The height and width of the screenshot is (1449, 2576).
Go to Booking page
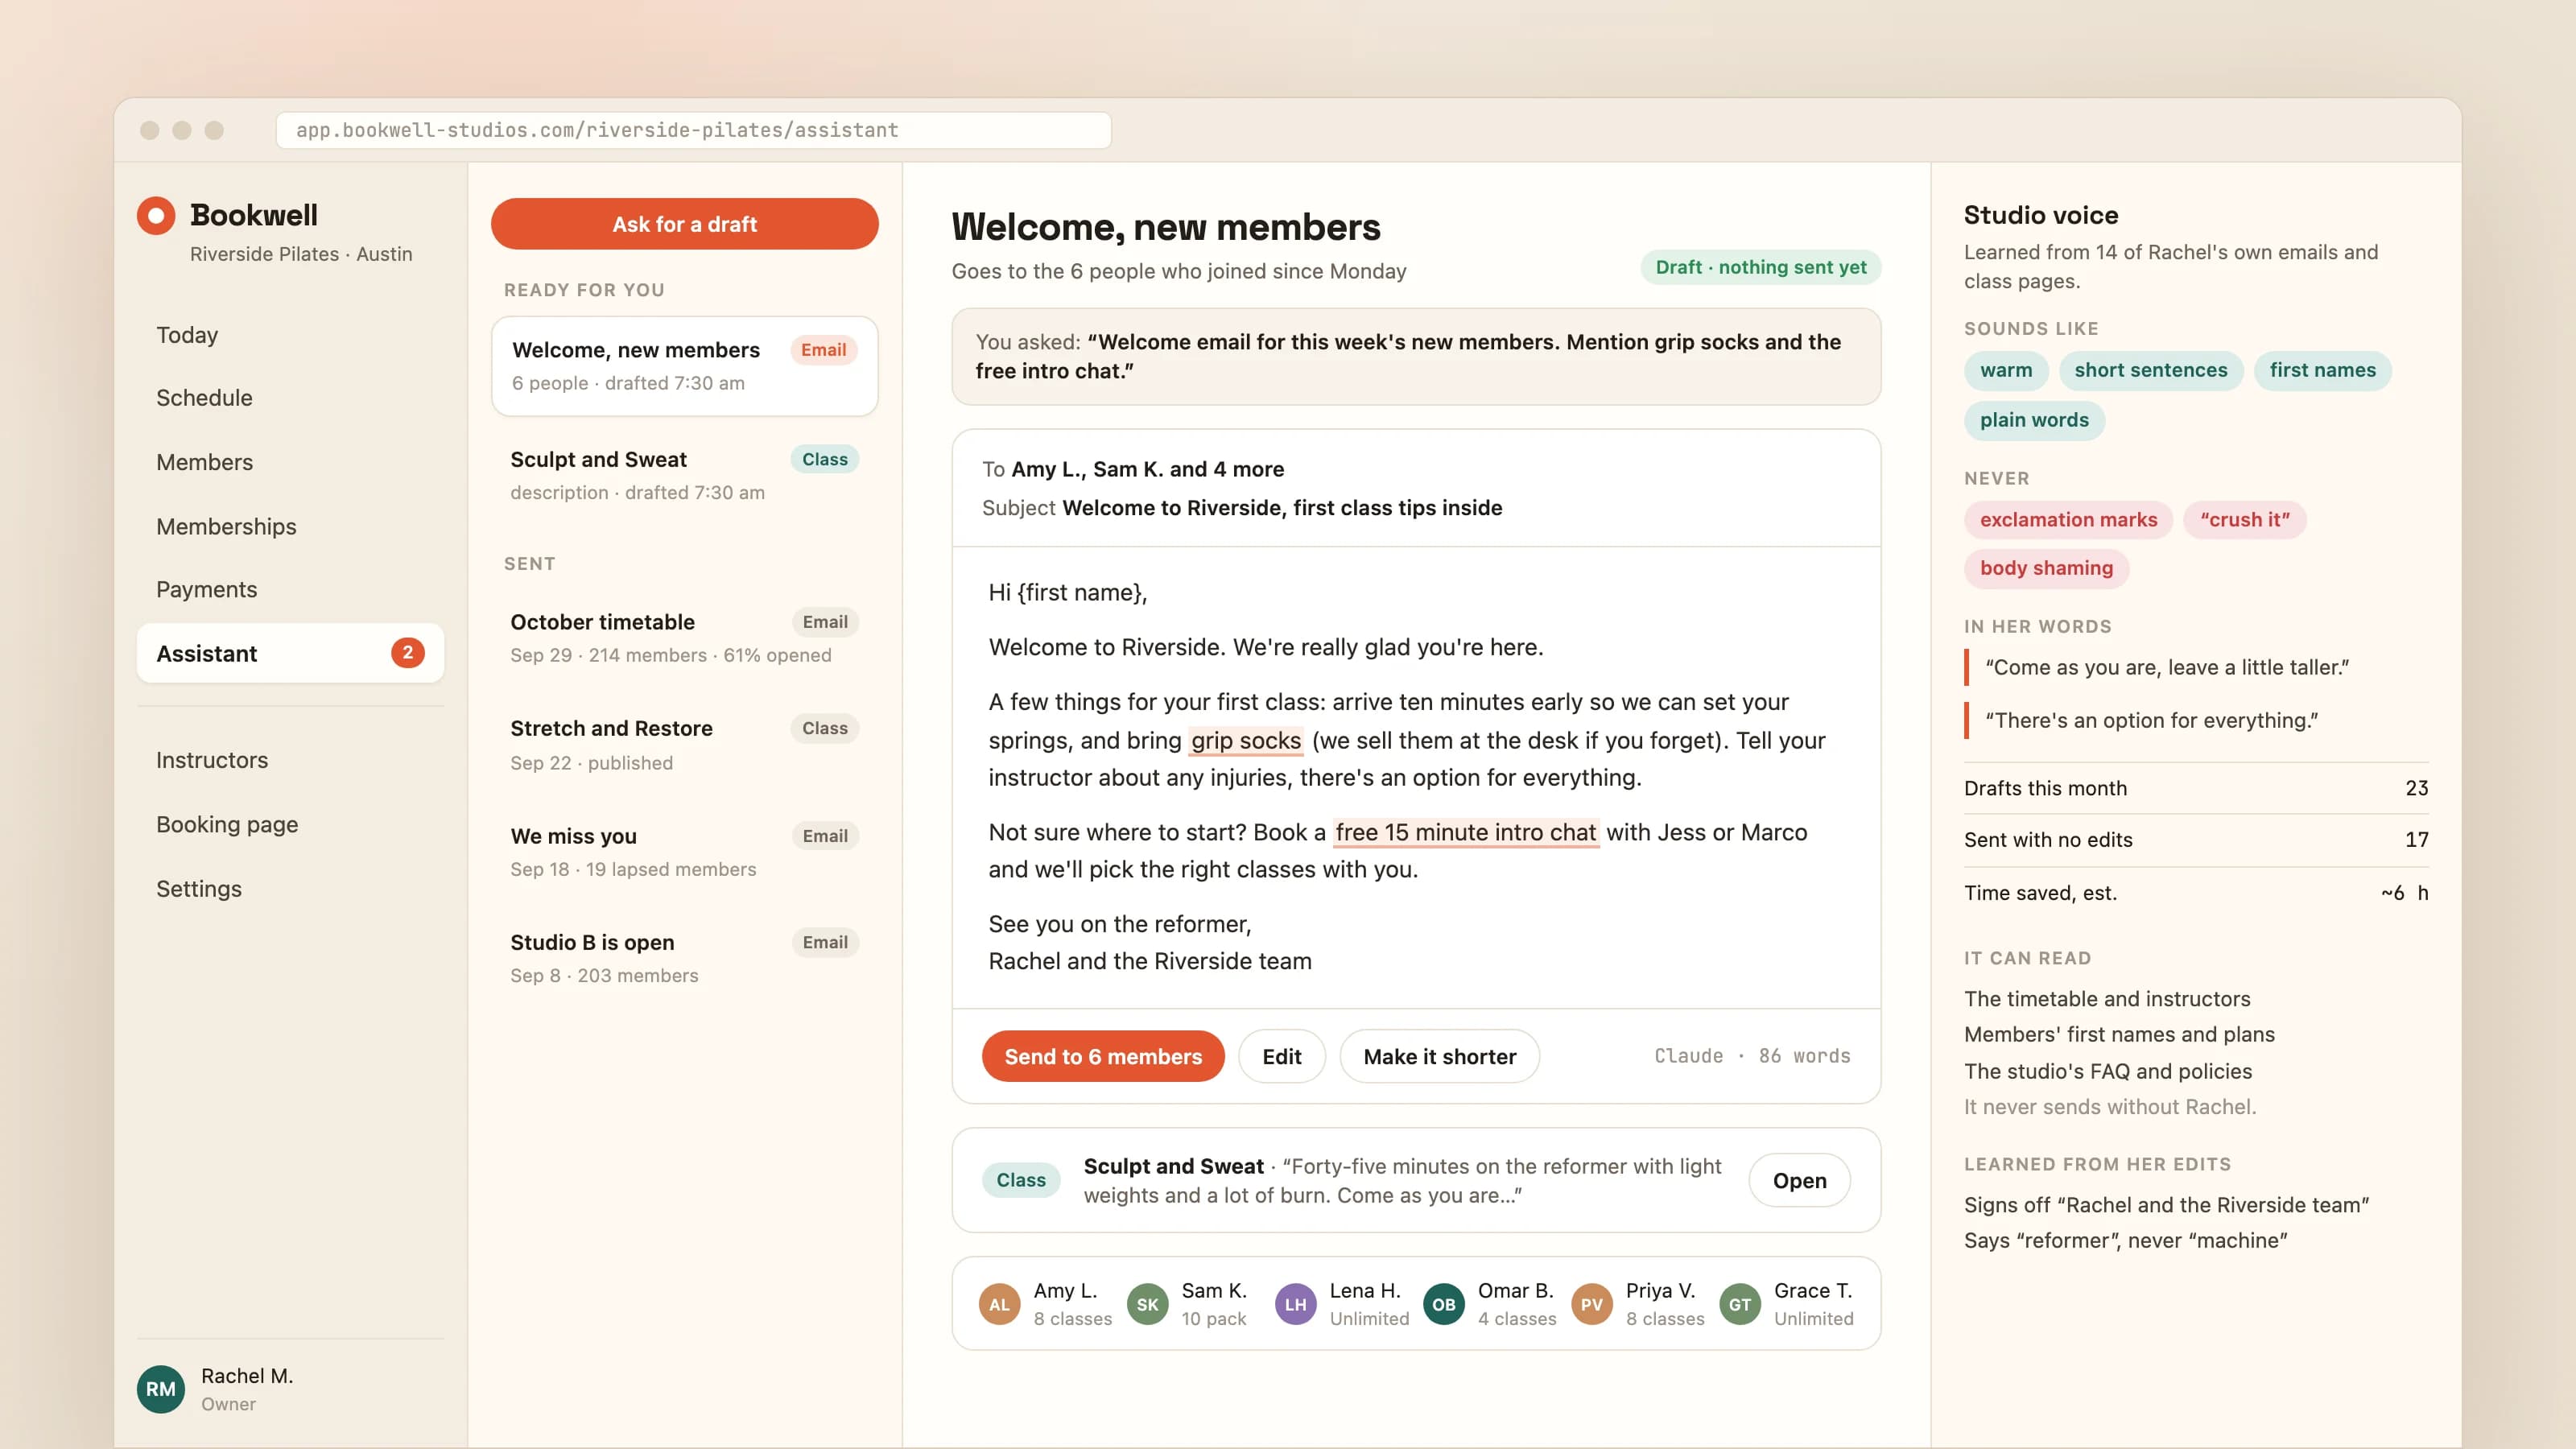click(x=290, y=824)
